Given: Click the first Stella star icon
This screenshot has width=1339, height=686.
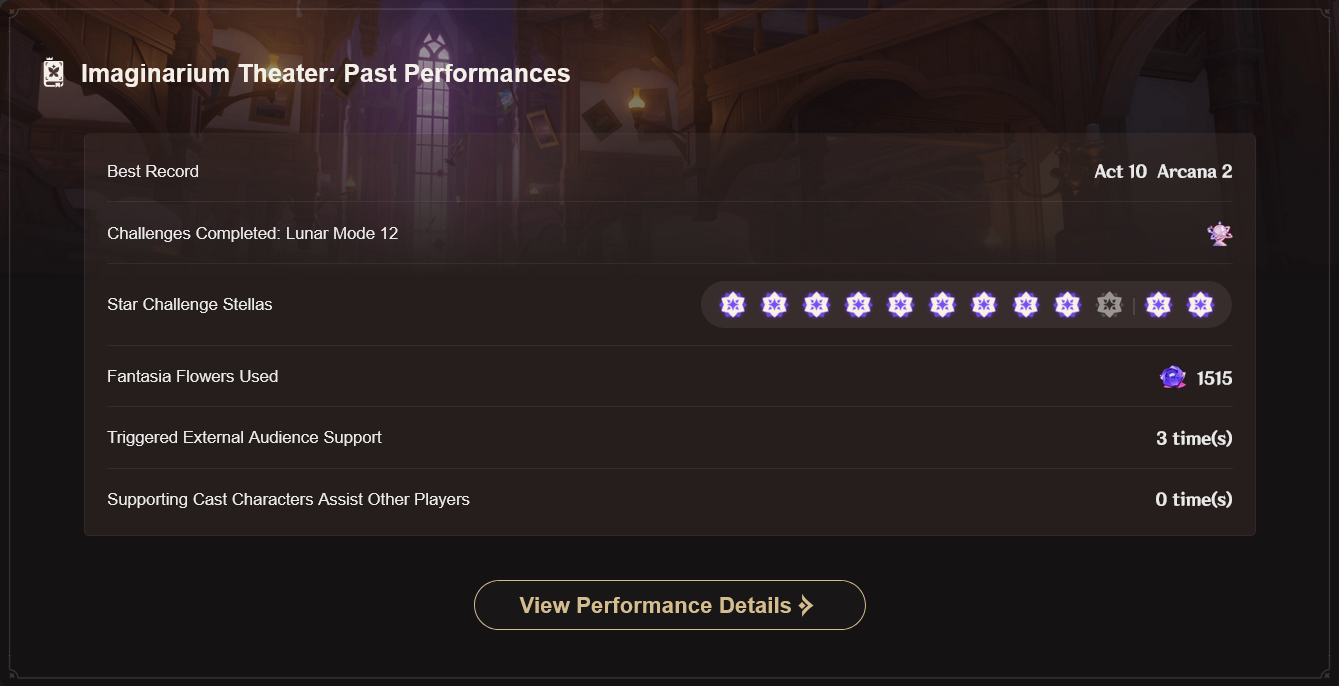Looking at the screenshot, I should coord(733,305).
